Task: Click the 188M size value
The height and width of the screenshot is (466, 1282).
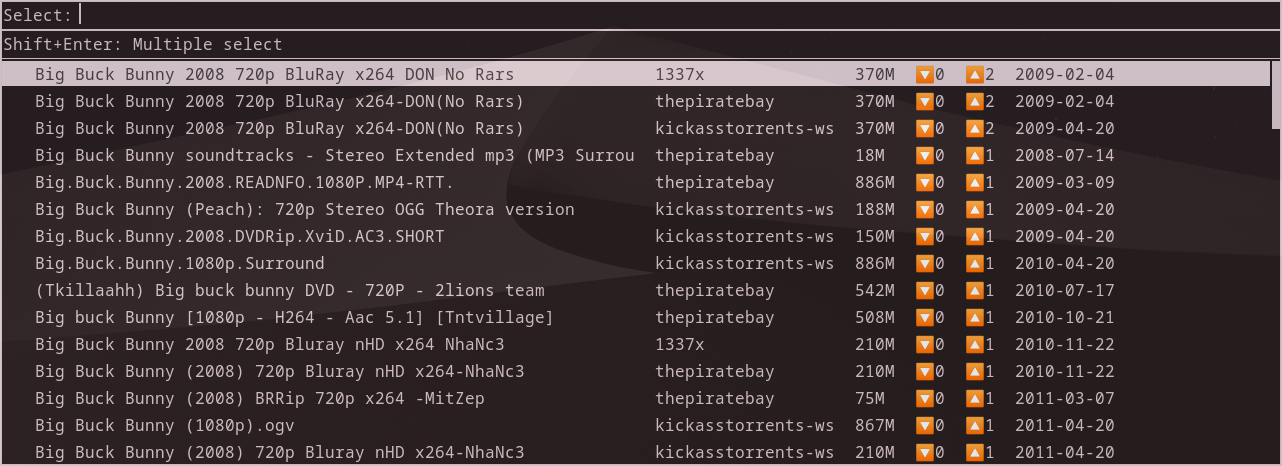Action: pyautogui.click(x=875, y=209)
